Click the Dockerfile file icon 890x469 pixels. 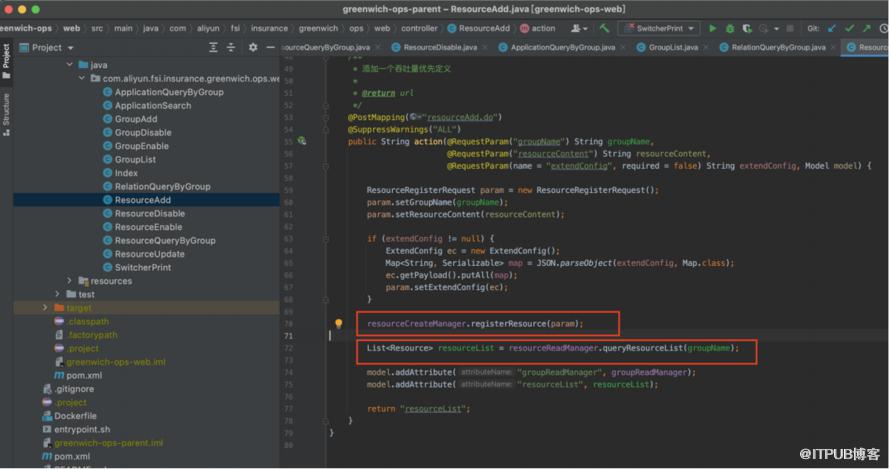click(x=48, y=416)
